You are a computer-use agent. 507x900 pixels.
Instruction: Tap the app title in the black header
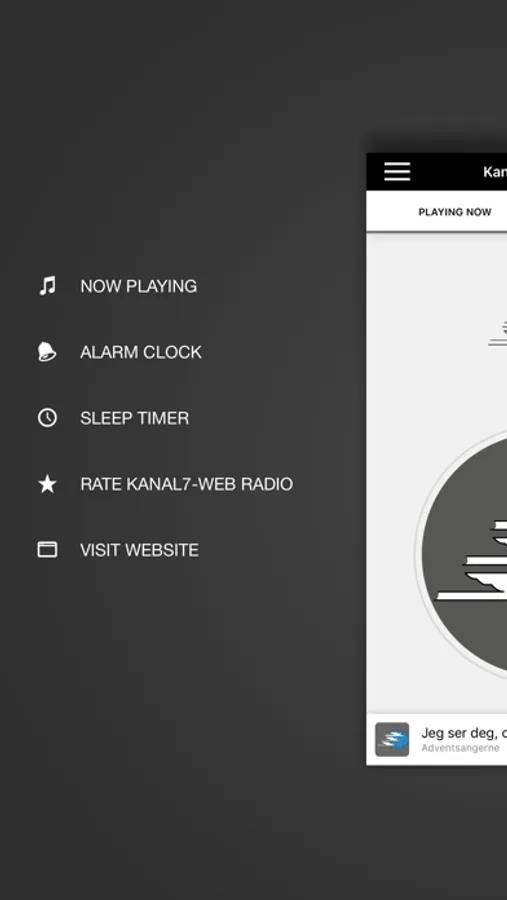[495, 172]
